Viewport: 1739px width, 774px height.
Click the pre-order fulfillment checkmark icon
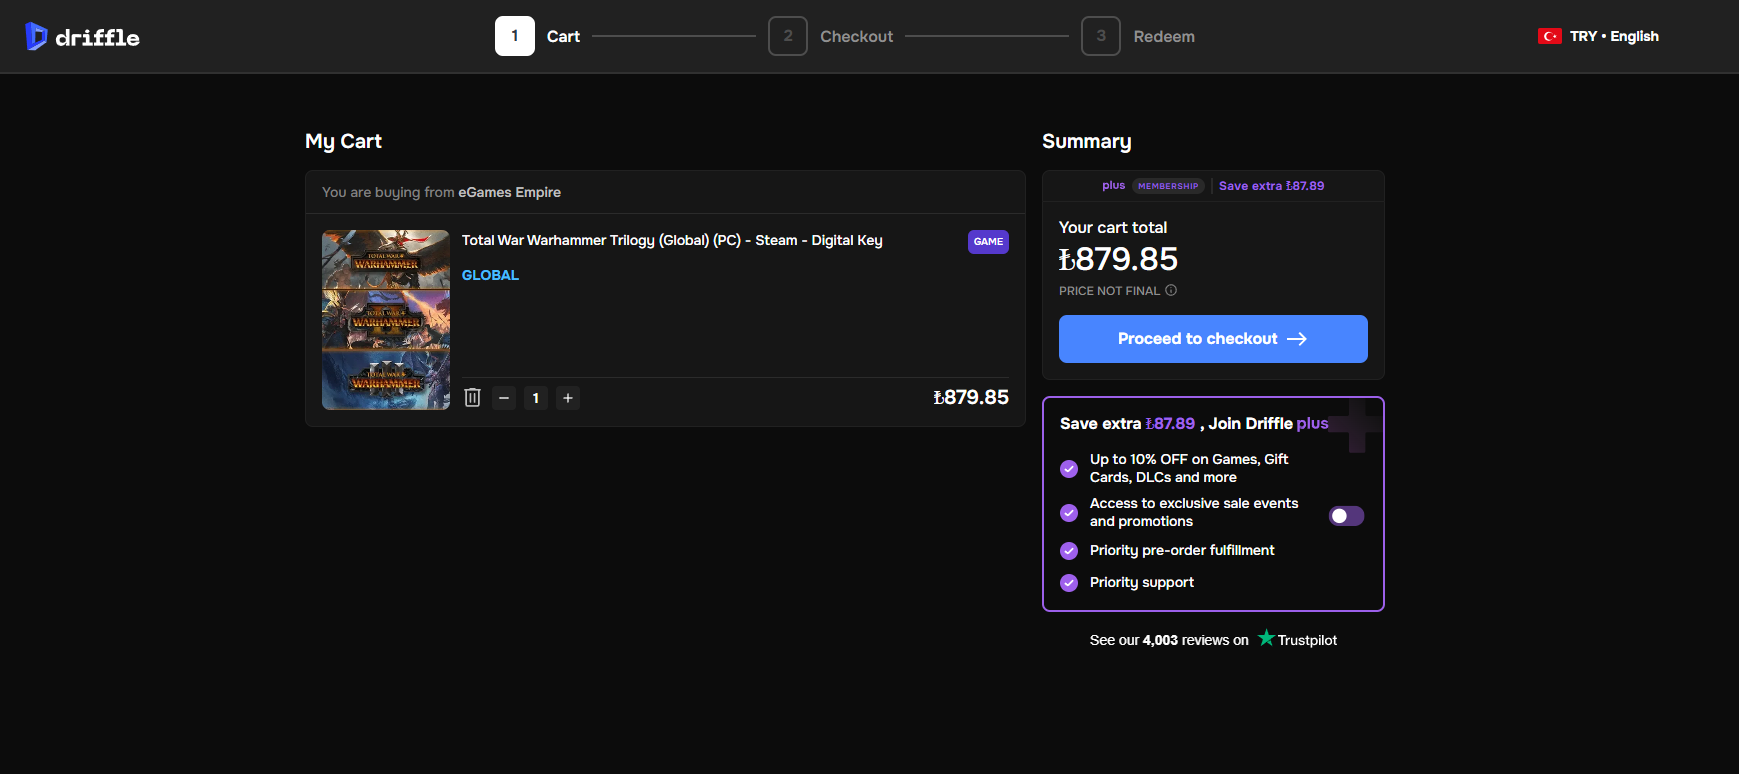1069,551
